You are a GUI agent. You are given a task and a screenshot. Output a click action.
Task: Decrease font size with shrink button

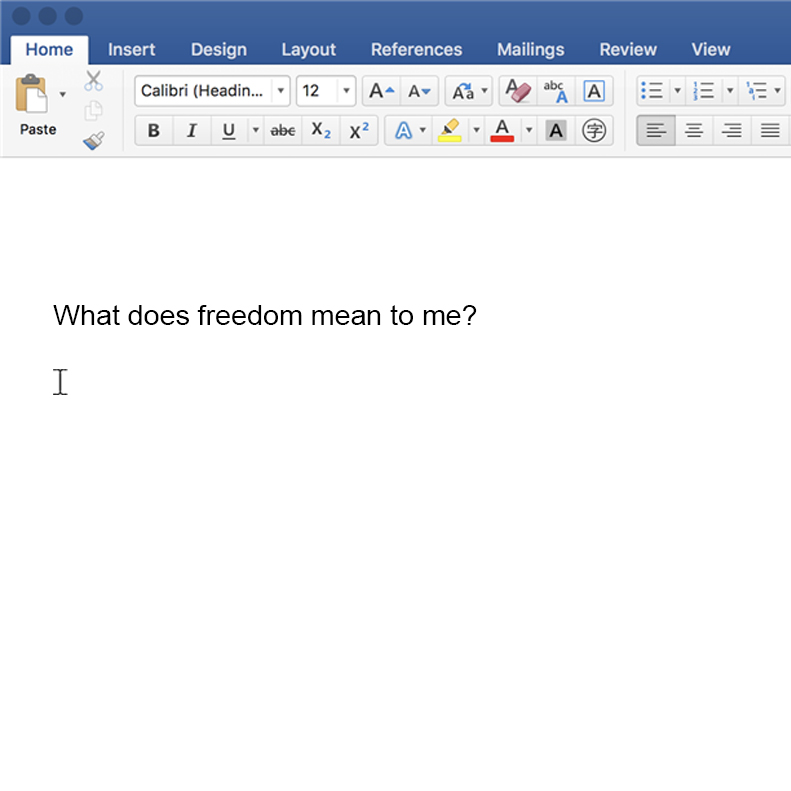click(419, 91)
